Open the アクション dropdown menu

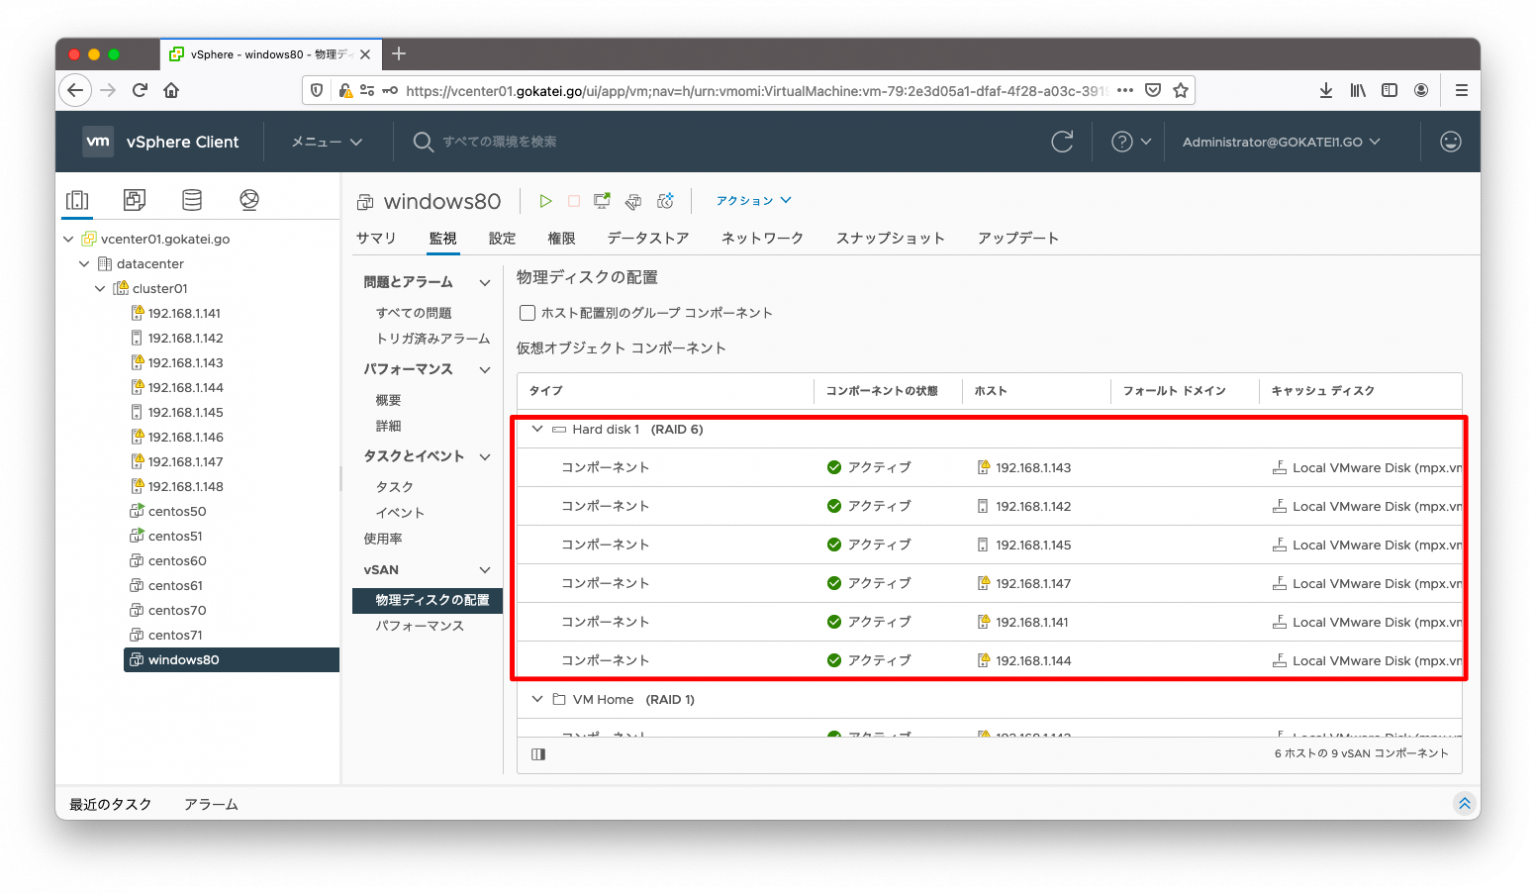[x=752, y=200]
